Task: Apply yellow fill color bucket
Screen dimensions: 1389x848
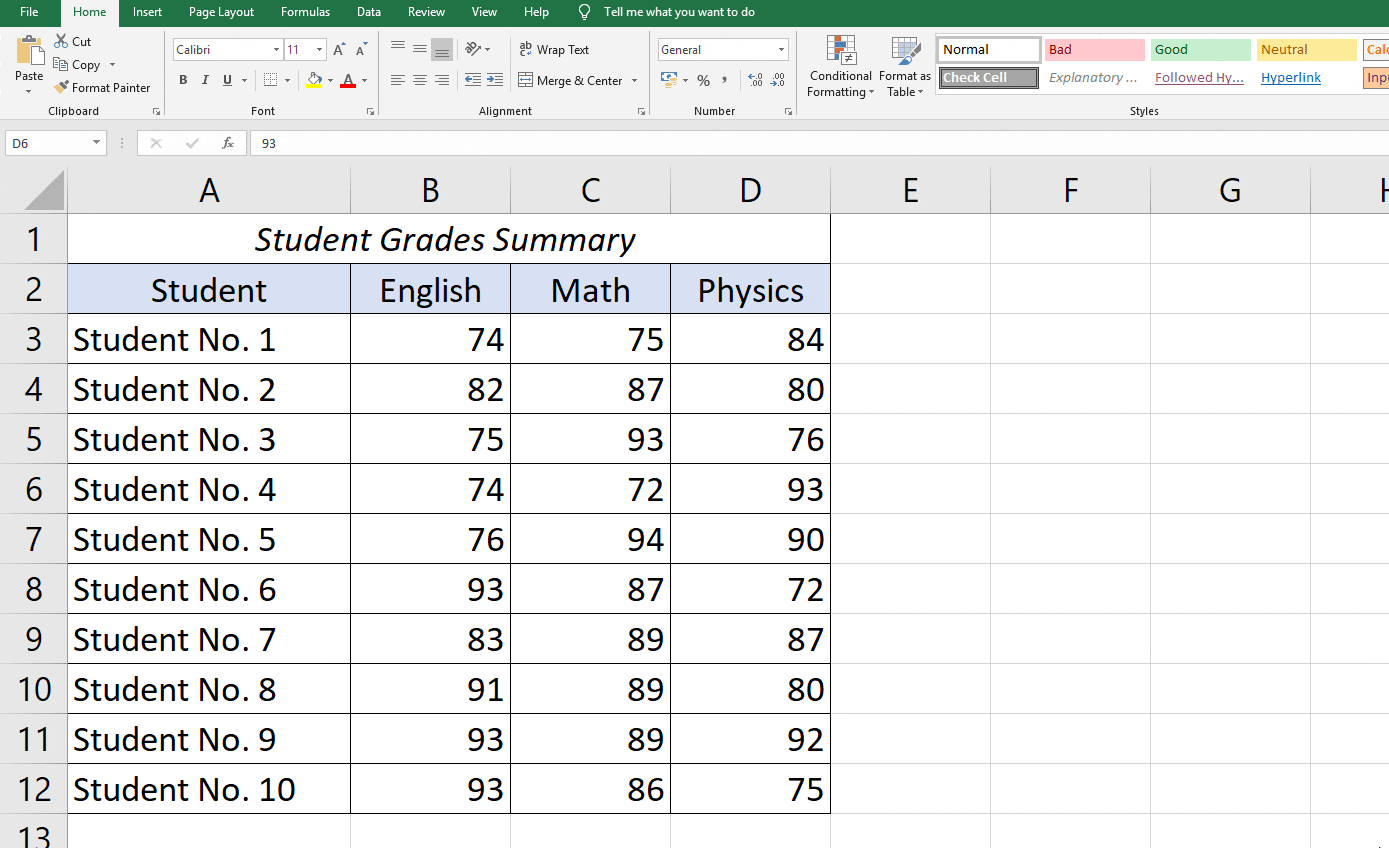Action: (x=314, y=80)
